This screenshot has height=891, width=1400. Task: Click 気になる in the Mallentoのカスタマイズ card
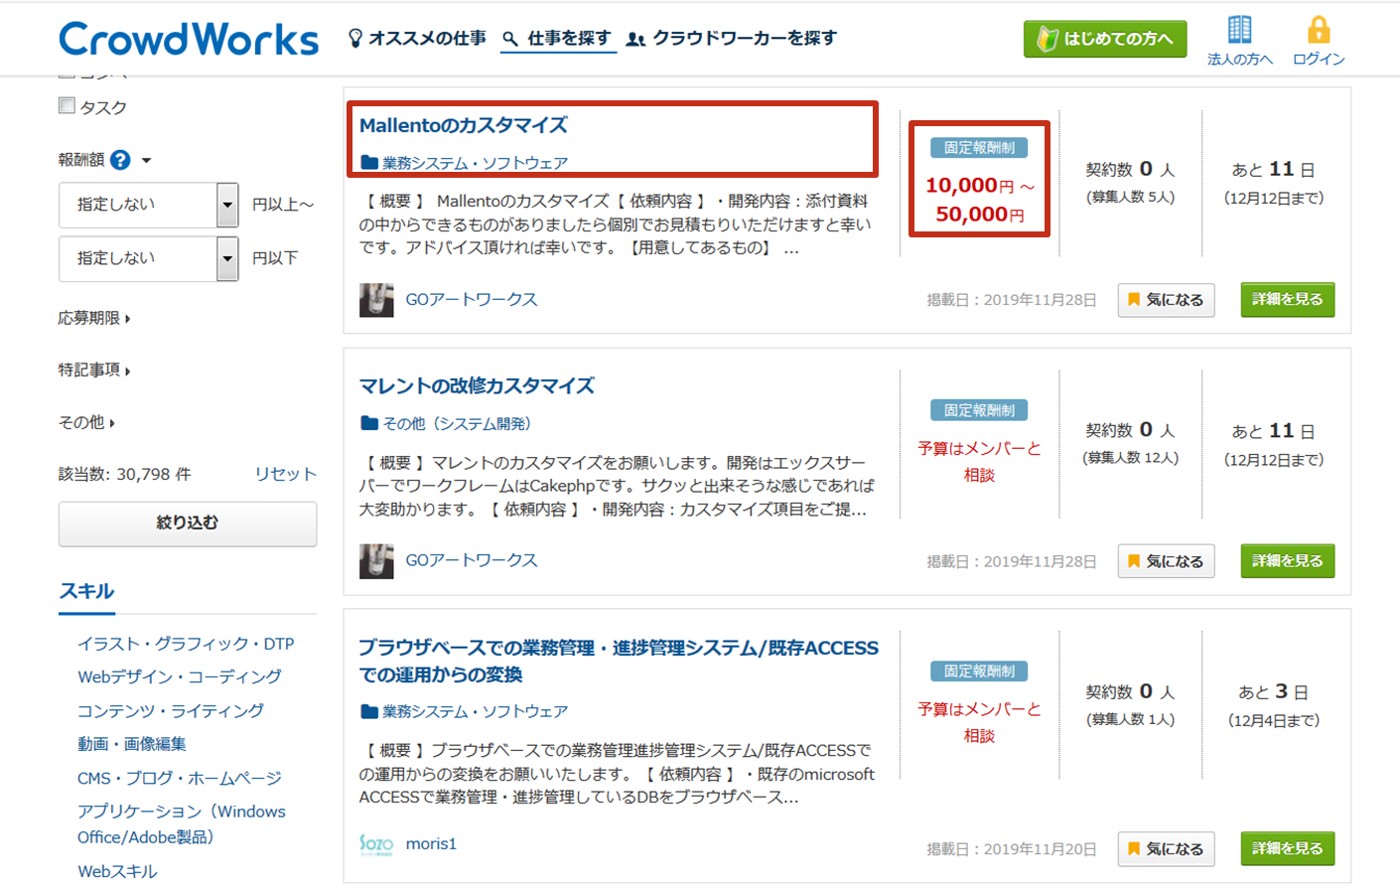coord(1166,300)
